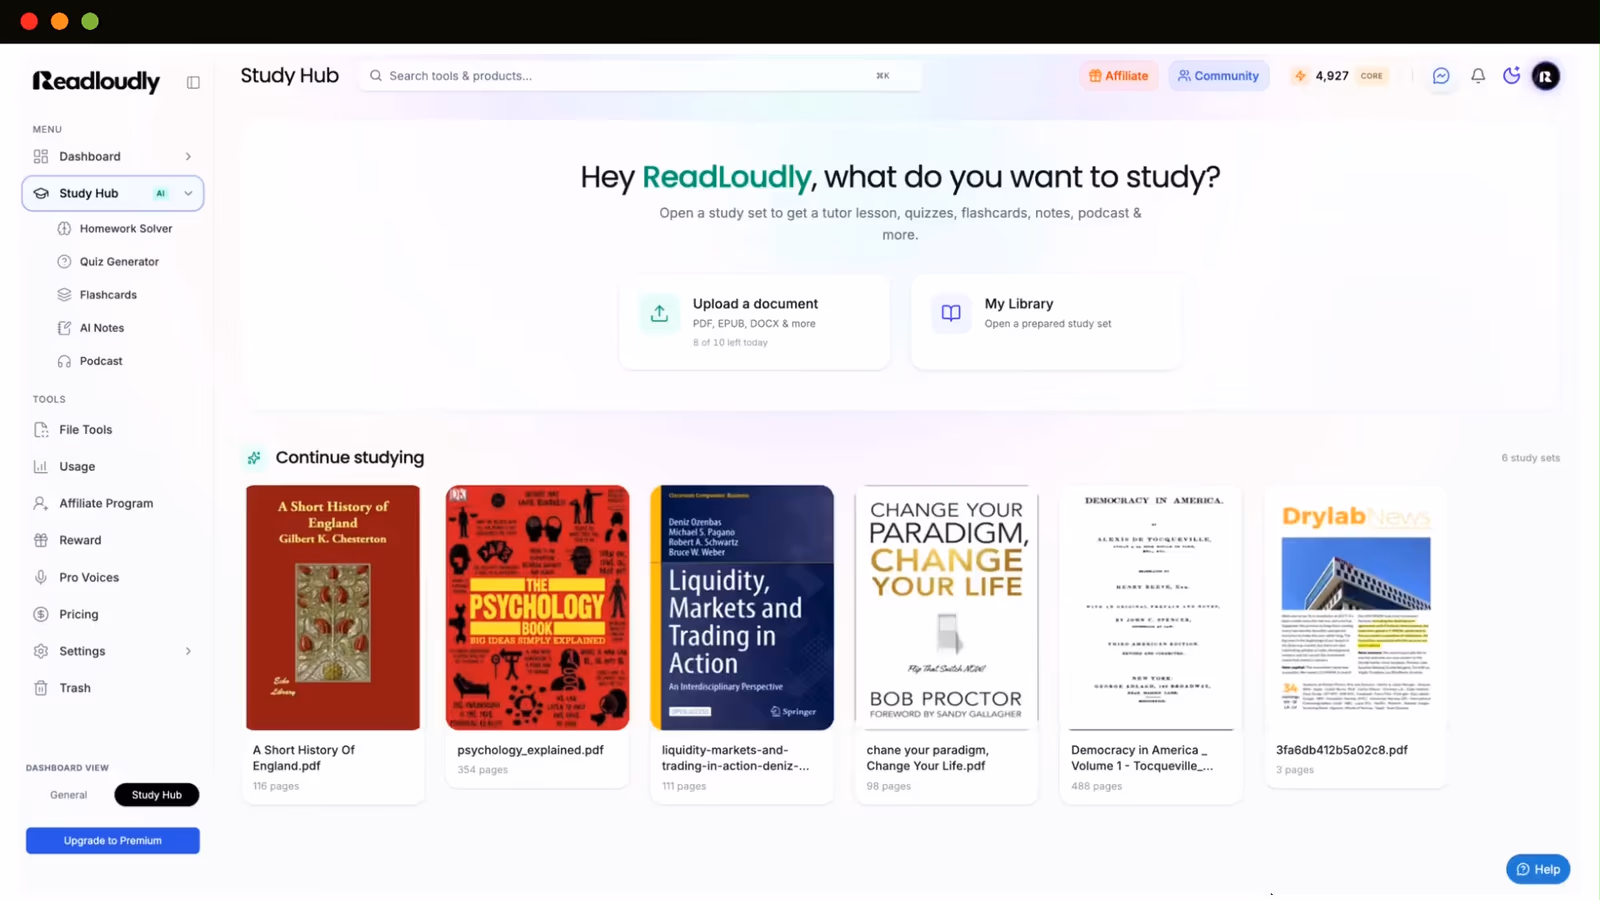Click the 4,927 credits badge
1600x900 pixels.
[1339, 76]
